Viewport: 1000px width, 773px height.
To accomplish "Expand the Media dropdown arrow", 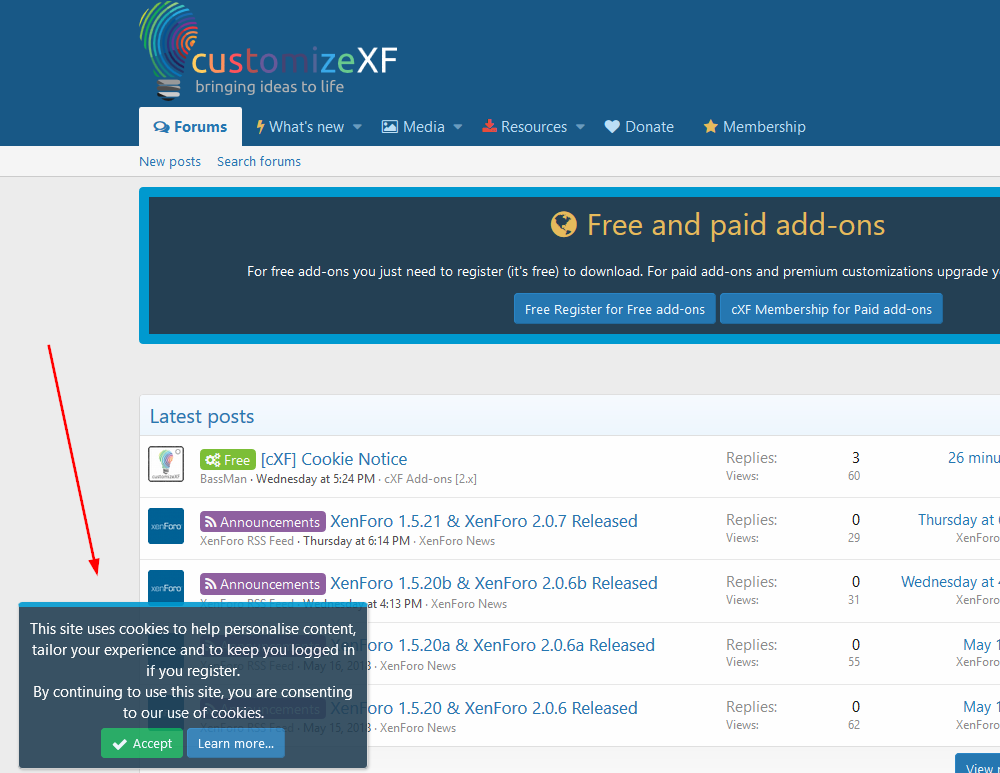I will coord(458,127).
